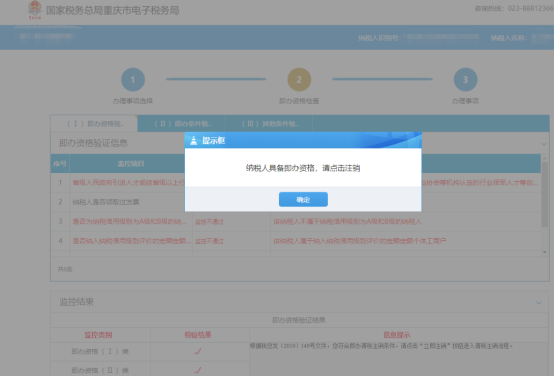This screenshot has width=554, height=377.
Task: Select step 2 circle 即办资格检查
Action: coord(299,79)
